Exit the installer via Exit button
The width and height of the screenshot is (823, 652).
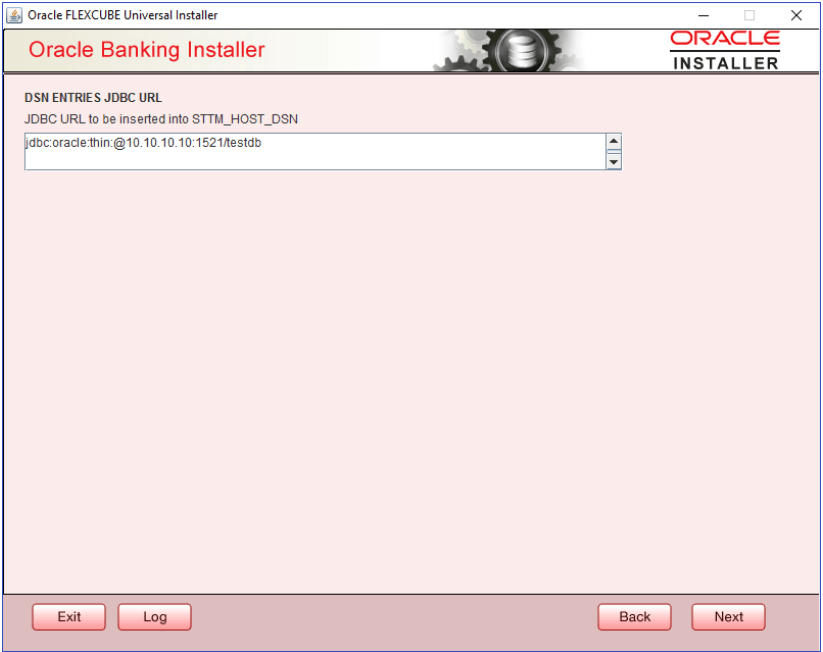tap(69, 617)
